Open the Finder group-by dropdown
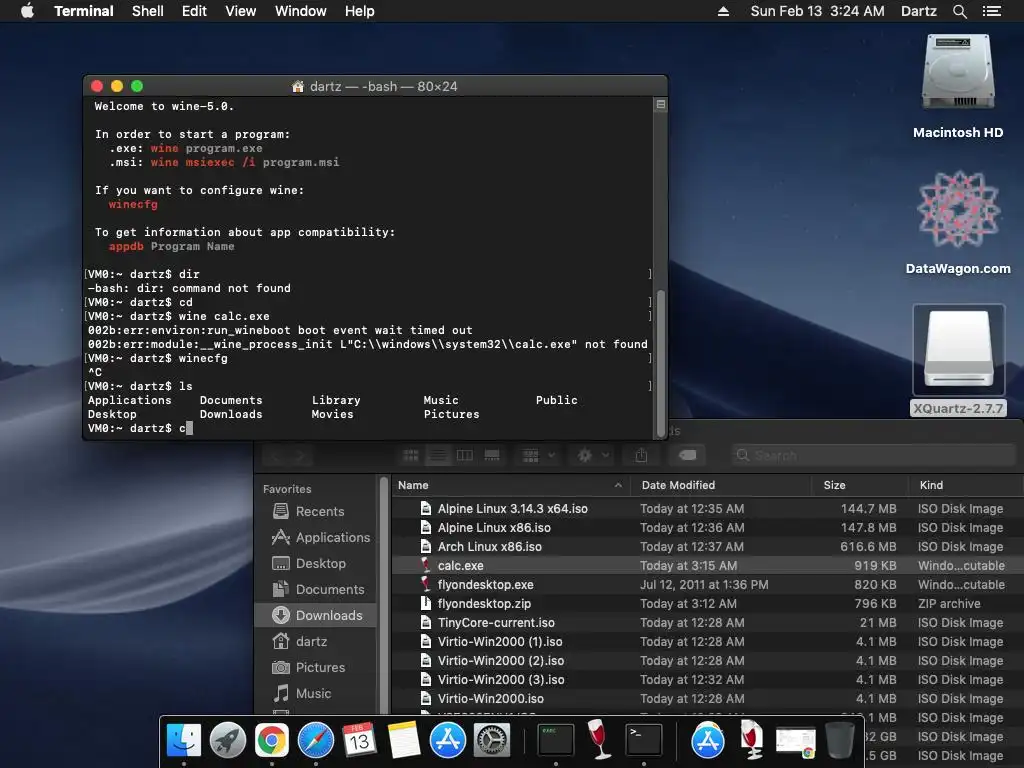The image size is (1024, 768). point(539,455)
